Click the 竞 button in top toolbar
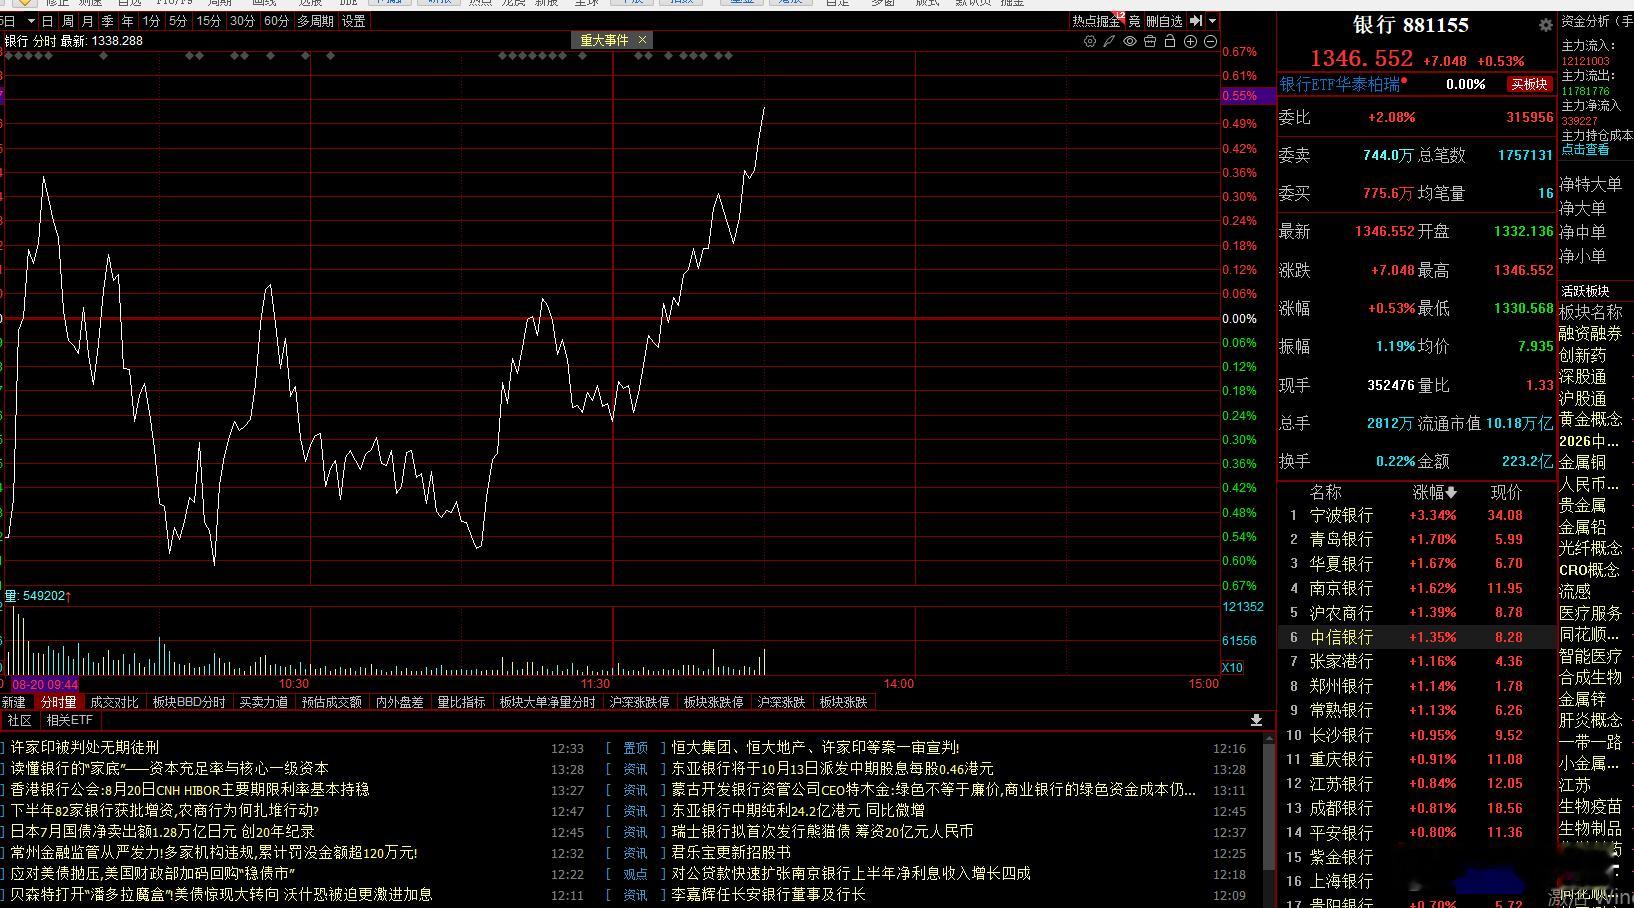The image size is (1634, 908). click(1134, 20)
